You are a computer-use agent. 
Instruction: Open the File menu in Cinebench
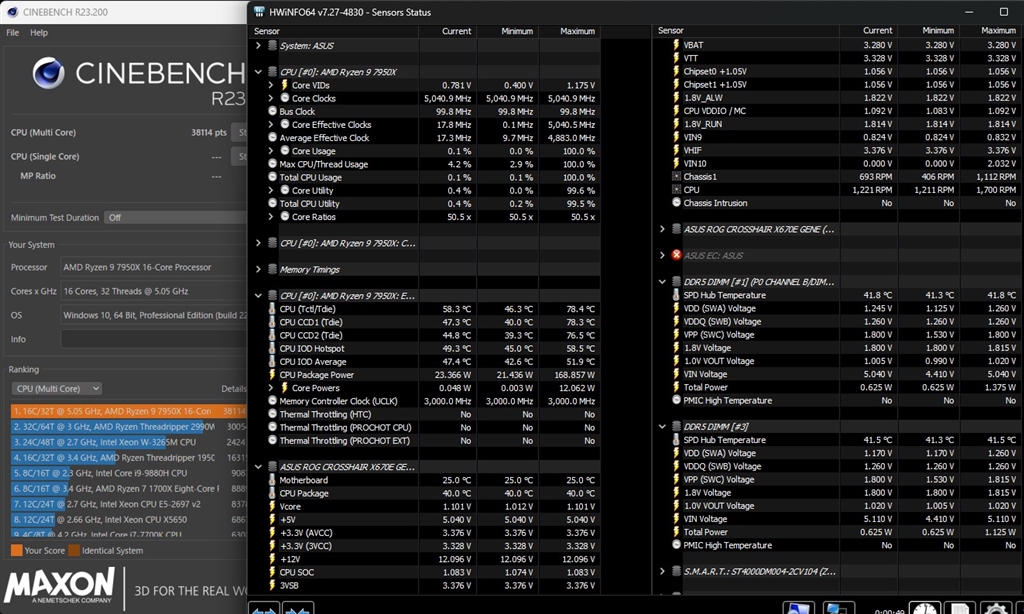coord(12,32)
